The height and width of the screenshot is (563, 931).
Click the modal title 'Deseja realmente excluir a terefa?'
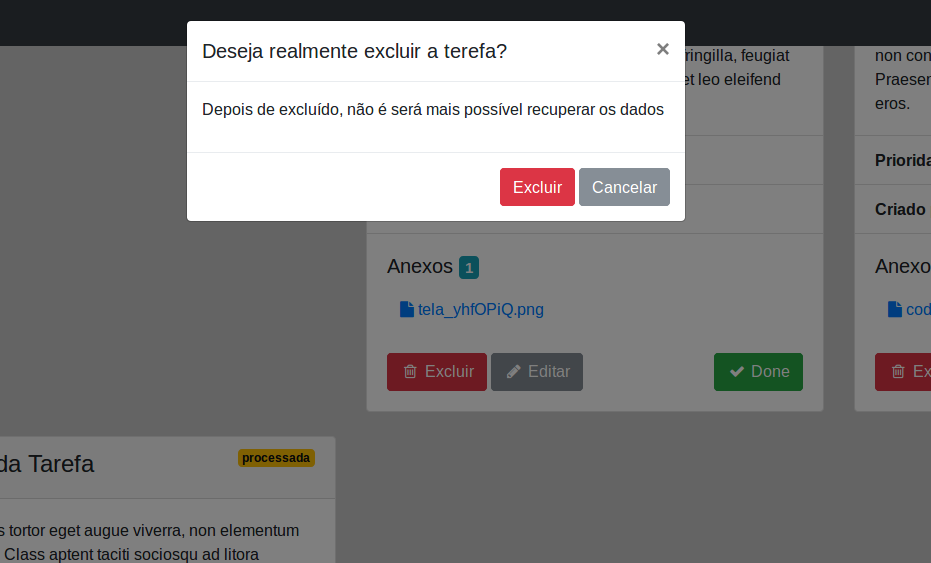click(354, 51)
